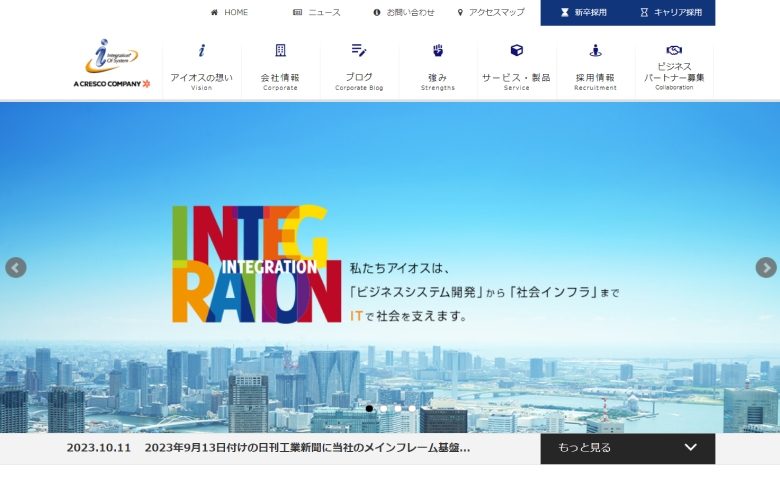
Task: Click the news icon beside ニュース
Action: (x=297, y=12)
